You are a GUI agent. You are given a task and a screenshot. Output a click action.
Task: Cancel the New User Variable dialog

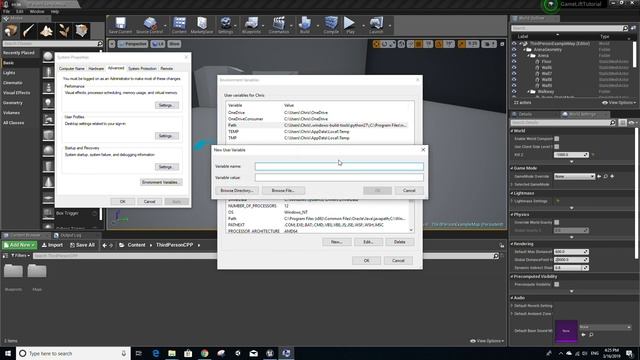tap(409, 191)
